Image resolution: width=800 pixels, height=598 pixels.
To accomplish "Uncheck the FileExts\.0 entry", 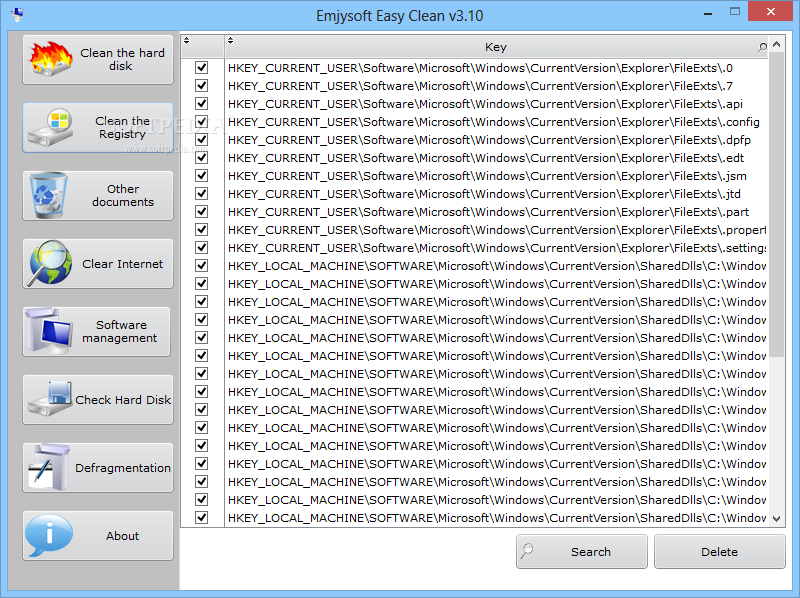I will pyautogui.click(x=202, y=67).
